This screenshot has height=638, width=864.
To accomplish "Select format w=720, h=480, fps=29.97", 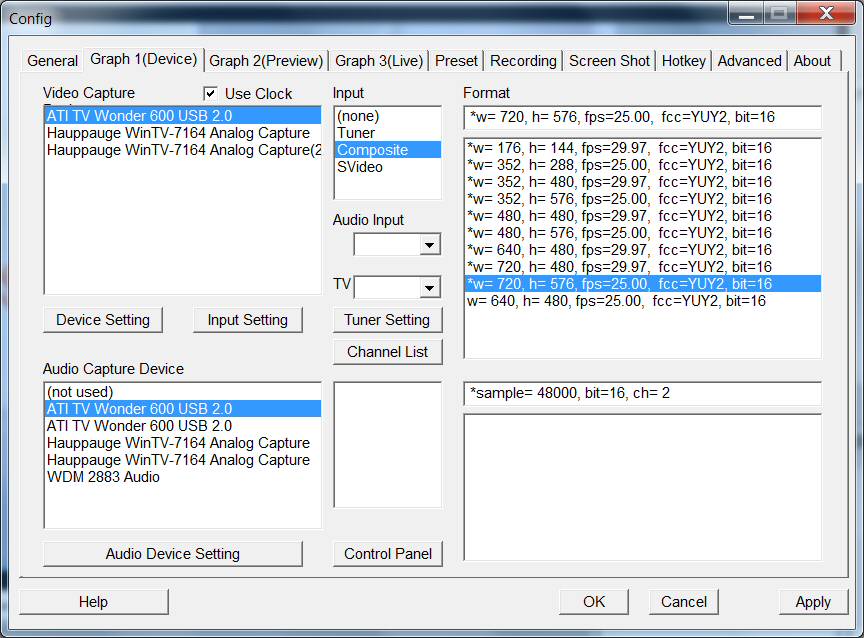I will [x=642, y=267].
